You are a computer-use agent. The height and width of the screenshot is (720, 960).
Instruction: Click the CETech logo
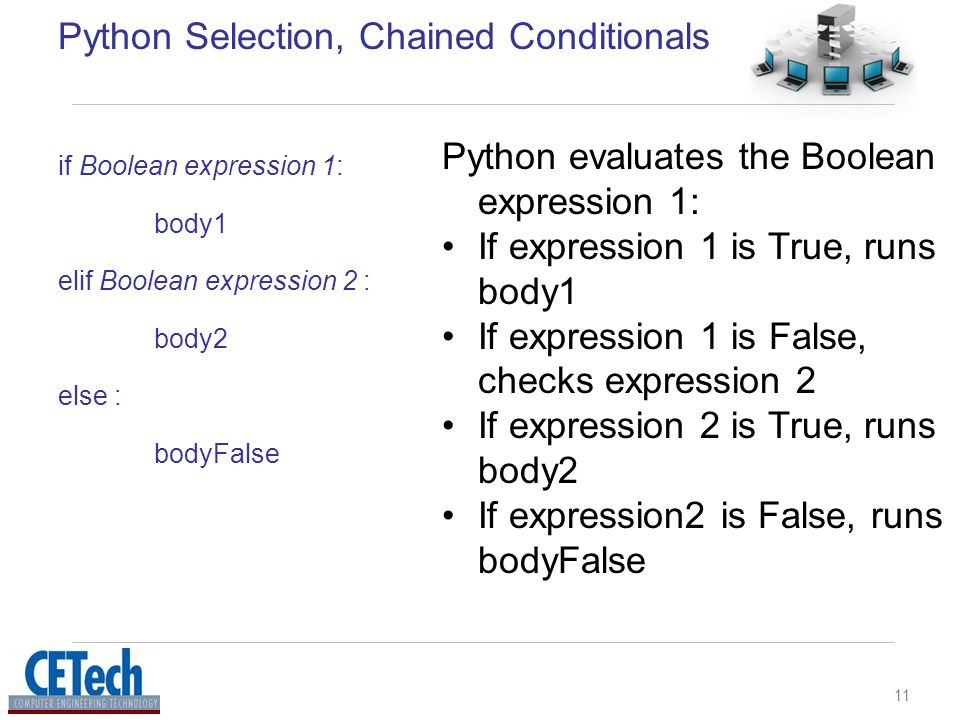[84, 680]
